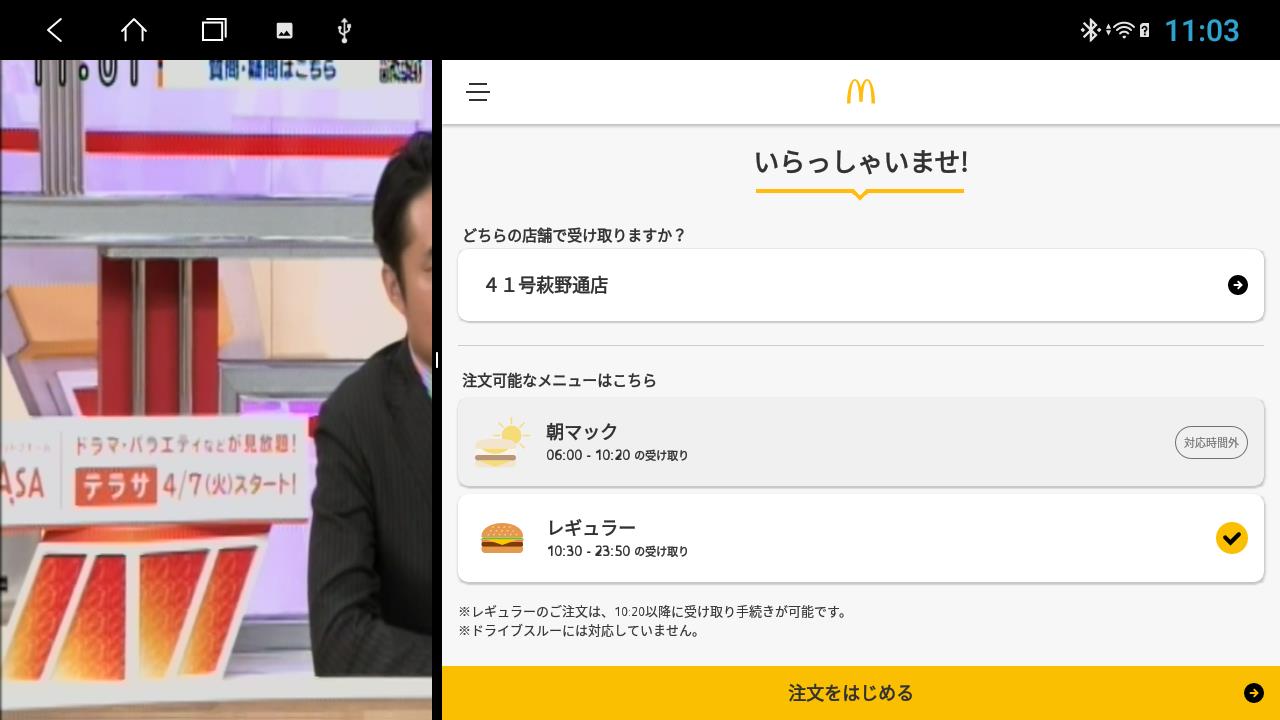Tap the split-screen divider handle

(x=437, y=360)
